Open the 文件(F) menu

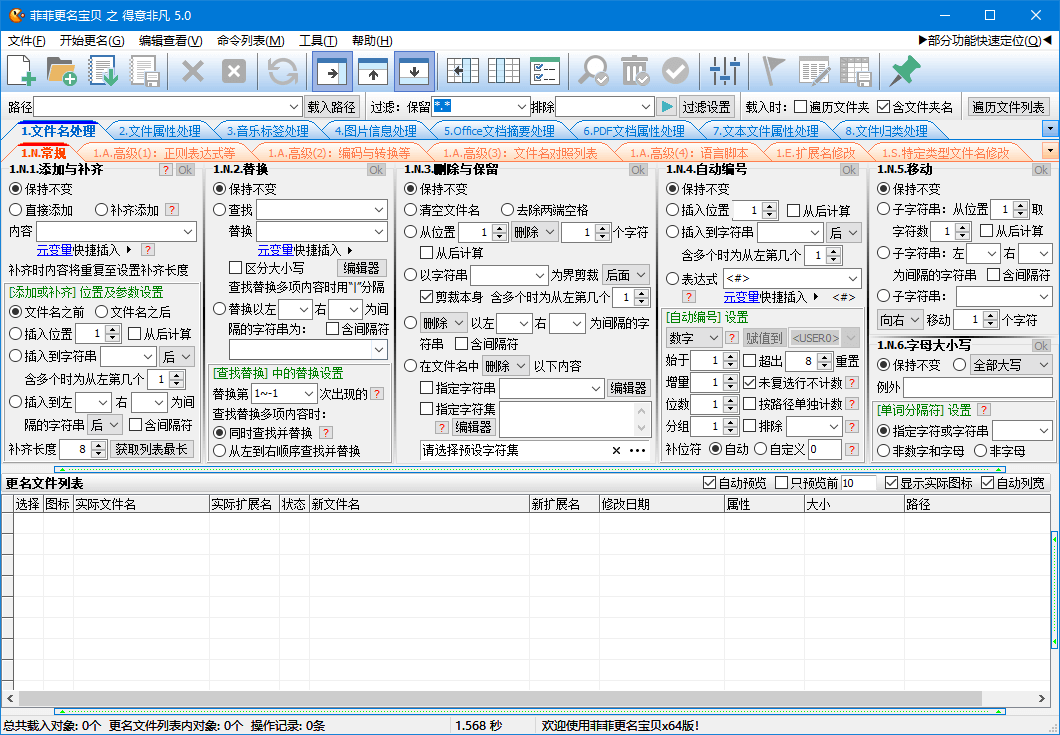pos(26,41)
